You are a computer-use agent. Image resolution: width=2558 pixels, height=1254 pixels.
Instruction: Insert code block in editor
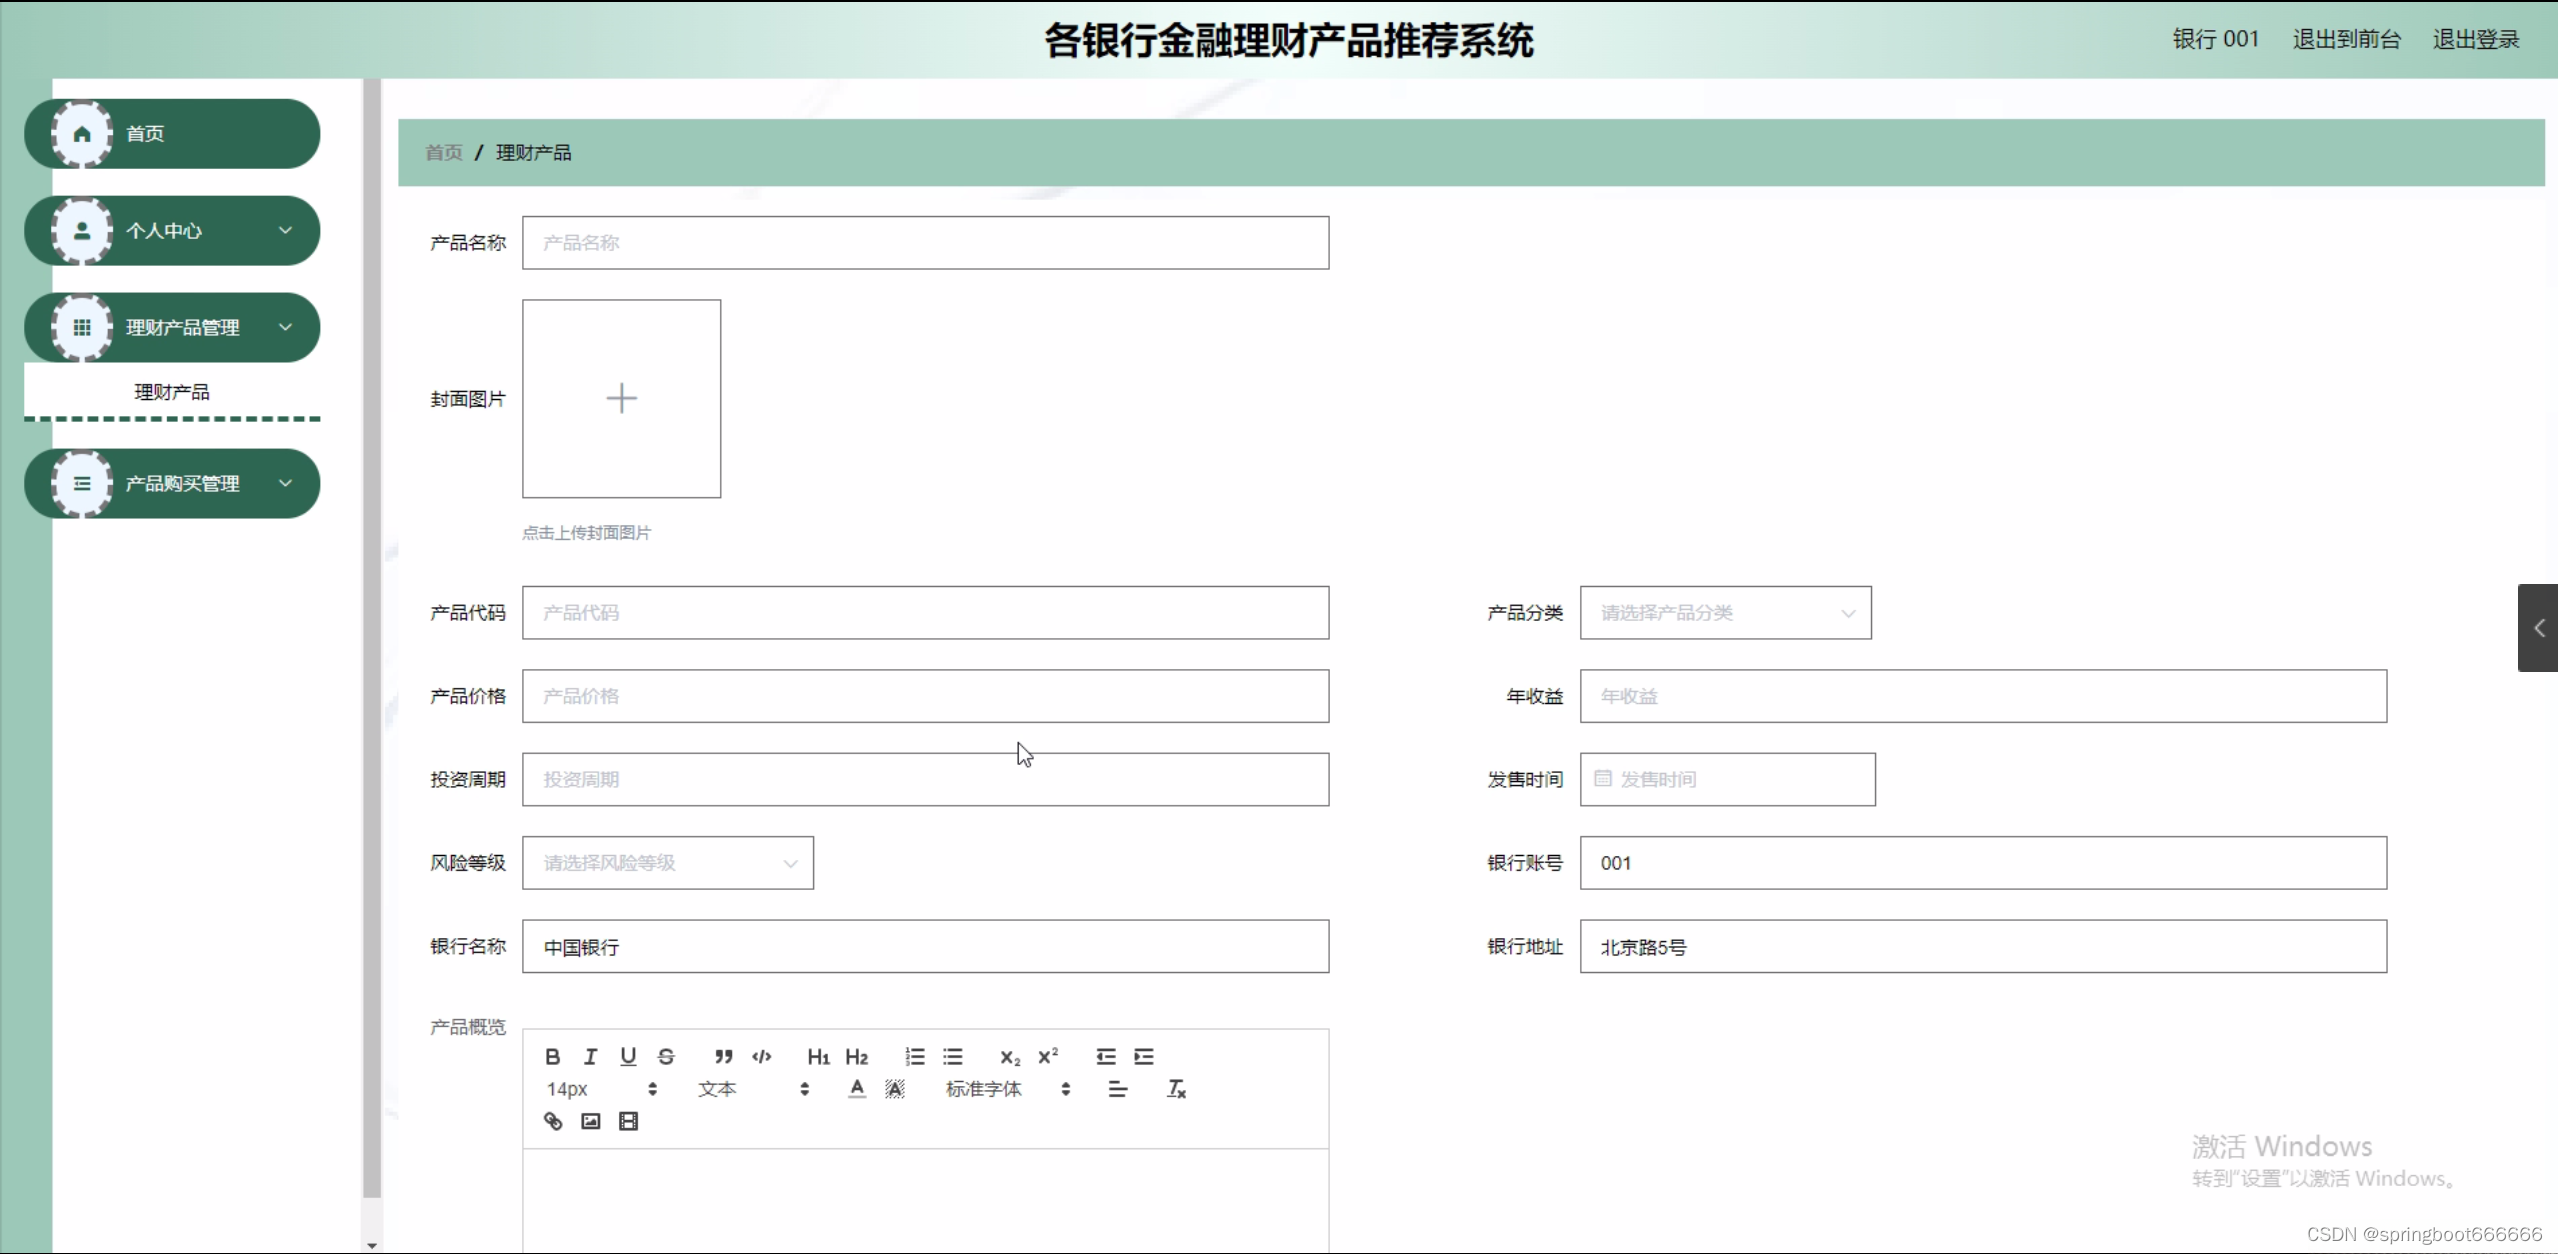tap(762, 1056)
